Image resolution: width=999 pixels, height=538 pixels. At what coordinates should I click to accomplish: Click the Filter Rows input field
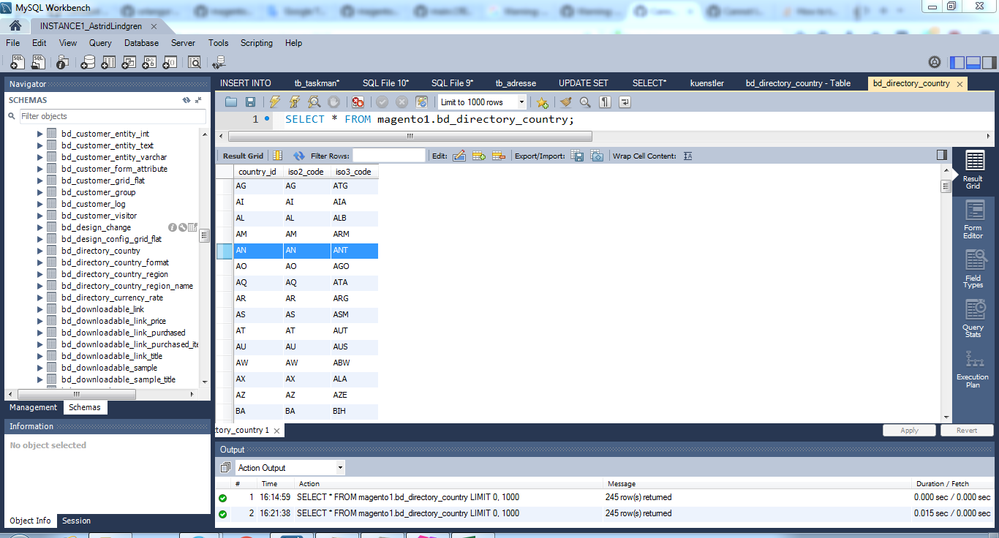click(389, 156)
